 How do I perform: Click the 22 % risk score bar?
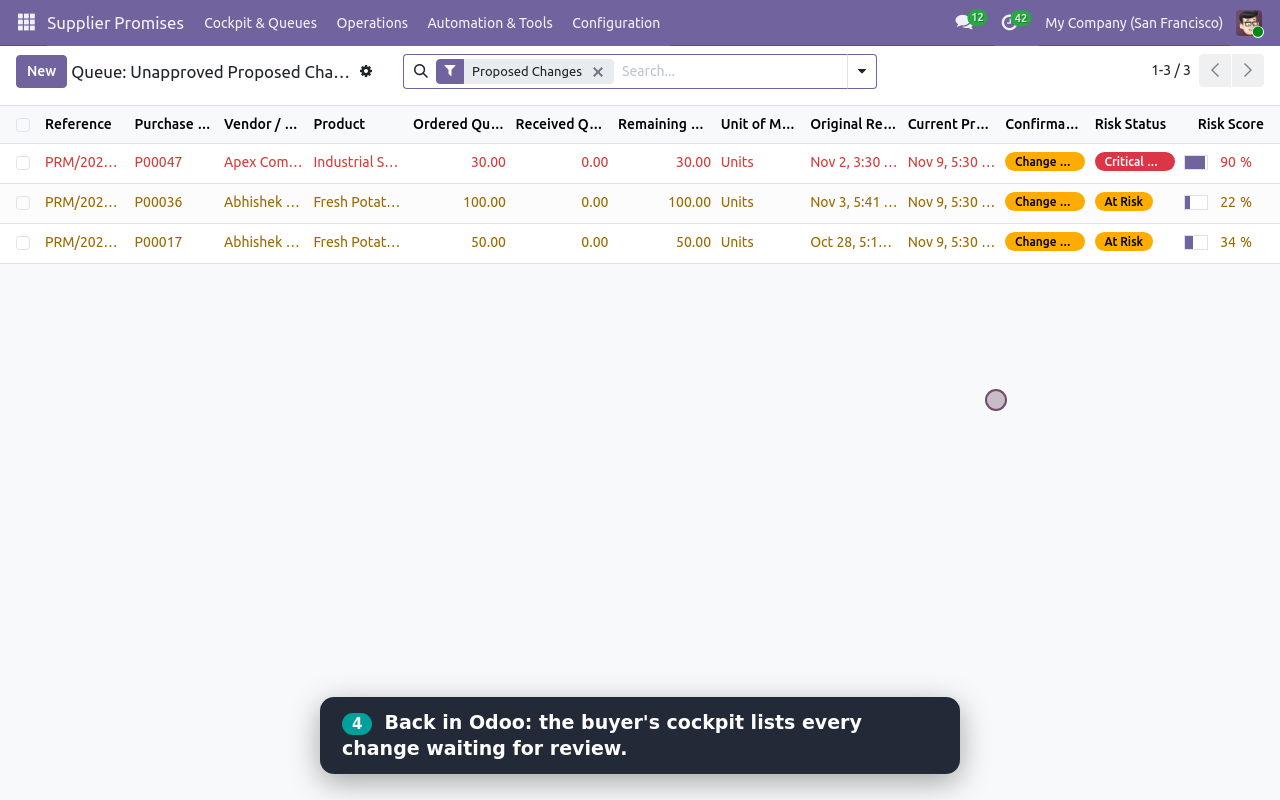[1196, 202]
